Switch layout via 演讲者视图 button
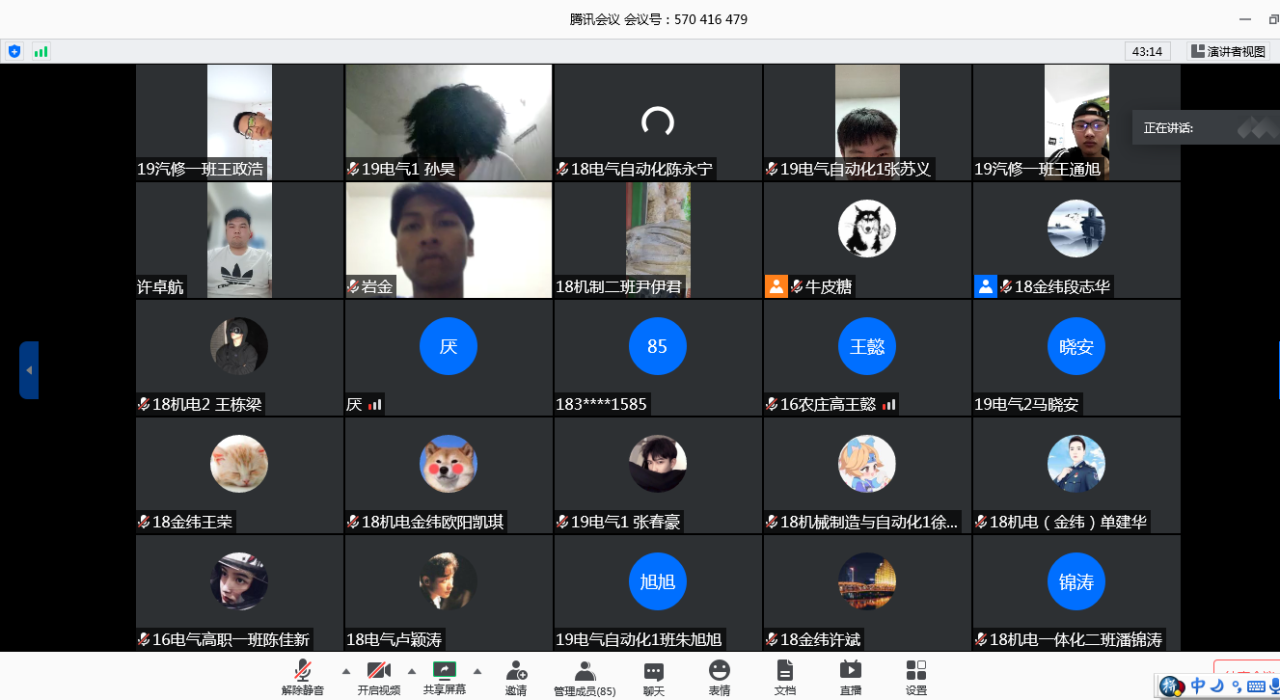The height and width of the screenshot is (700, 1280). click(x=1229, y=51)
